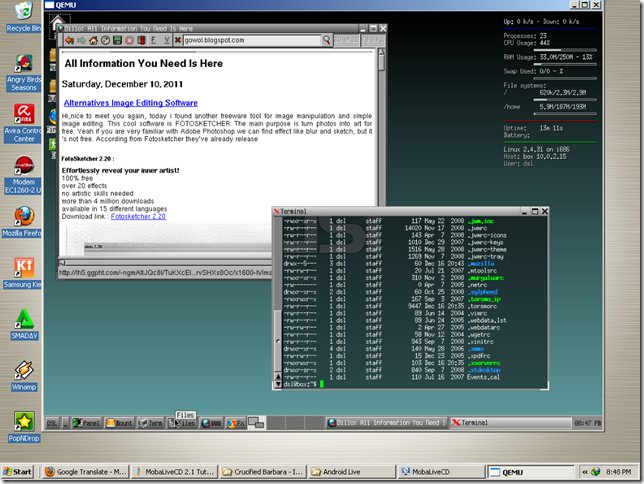644x484 pixels.
Task: Click the Dillo back arrow icon
Action: [67, 40]
